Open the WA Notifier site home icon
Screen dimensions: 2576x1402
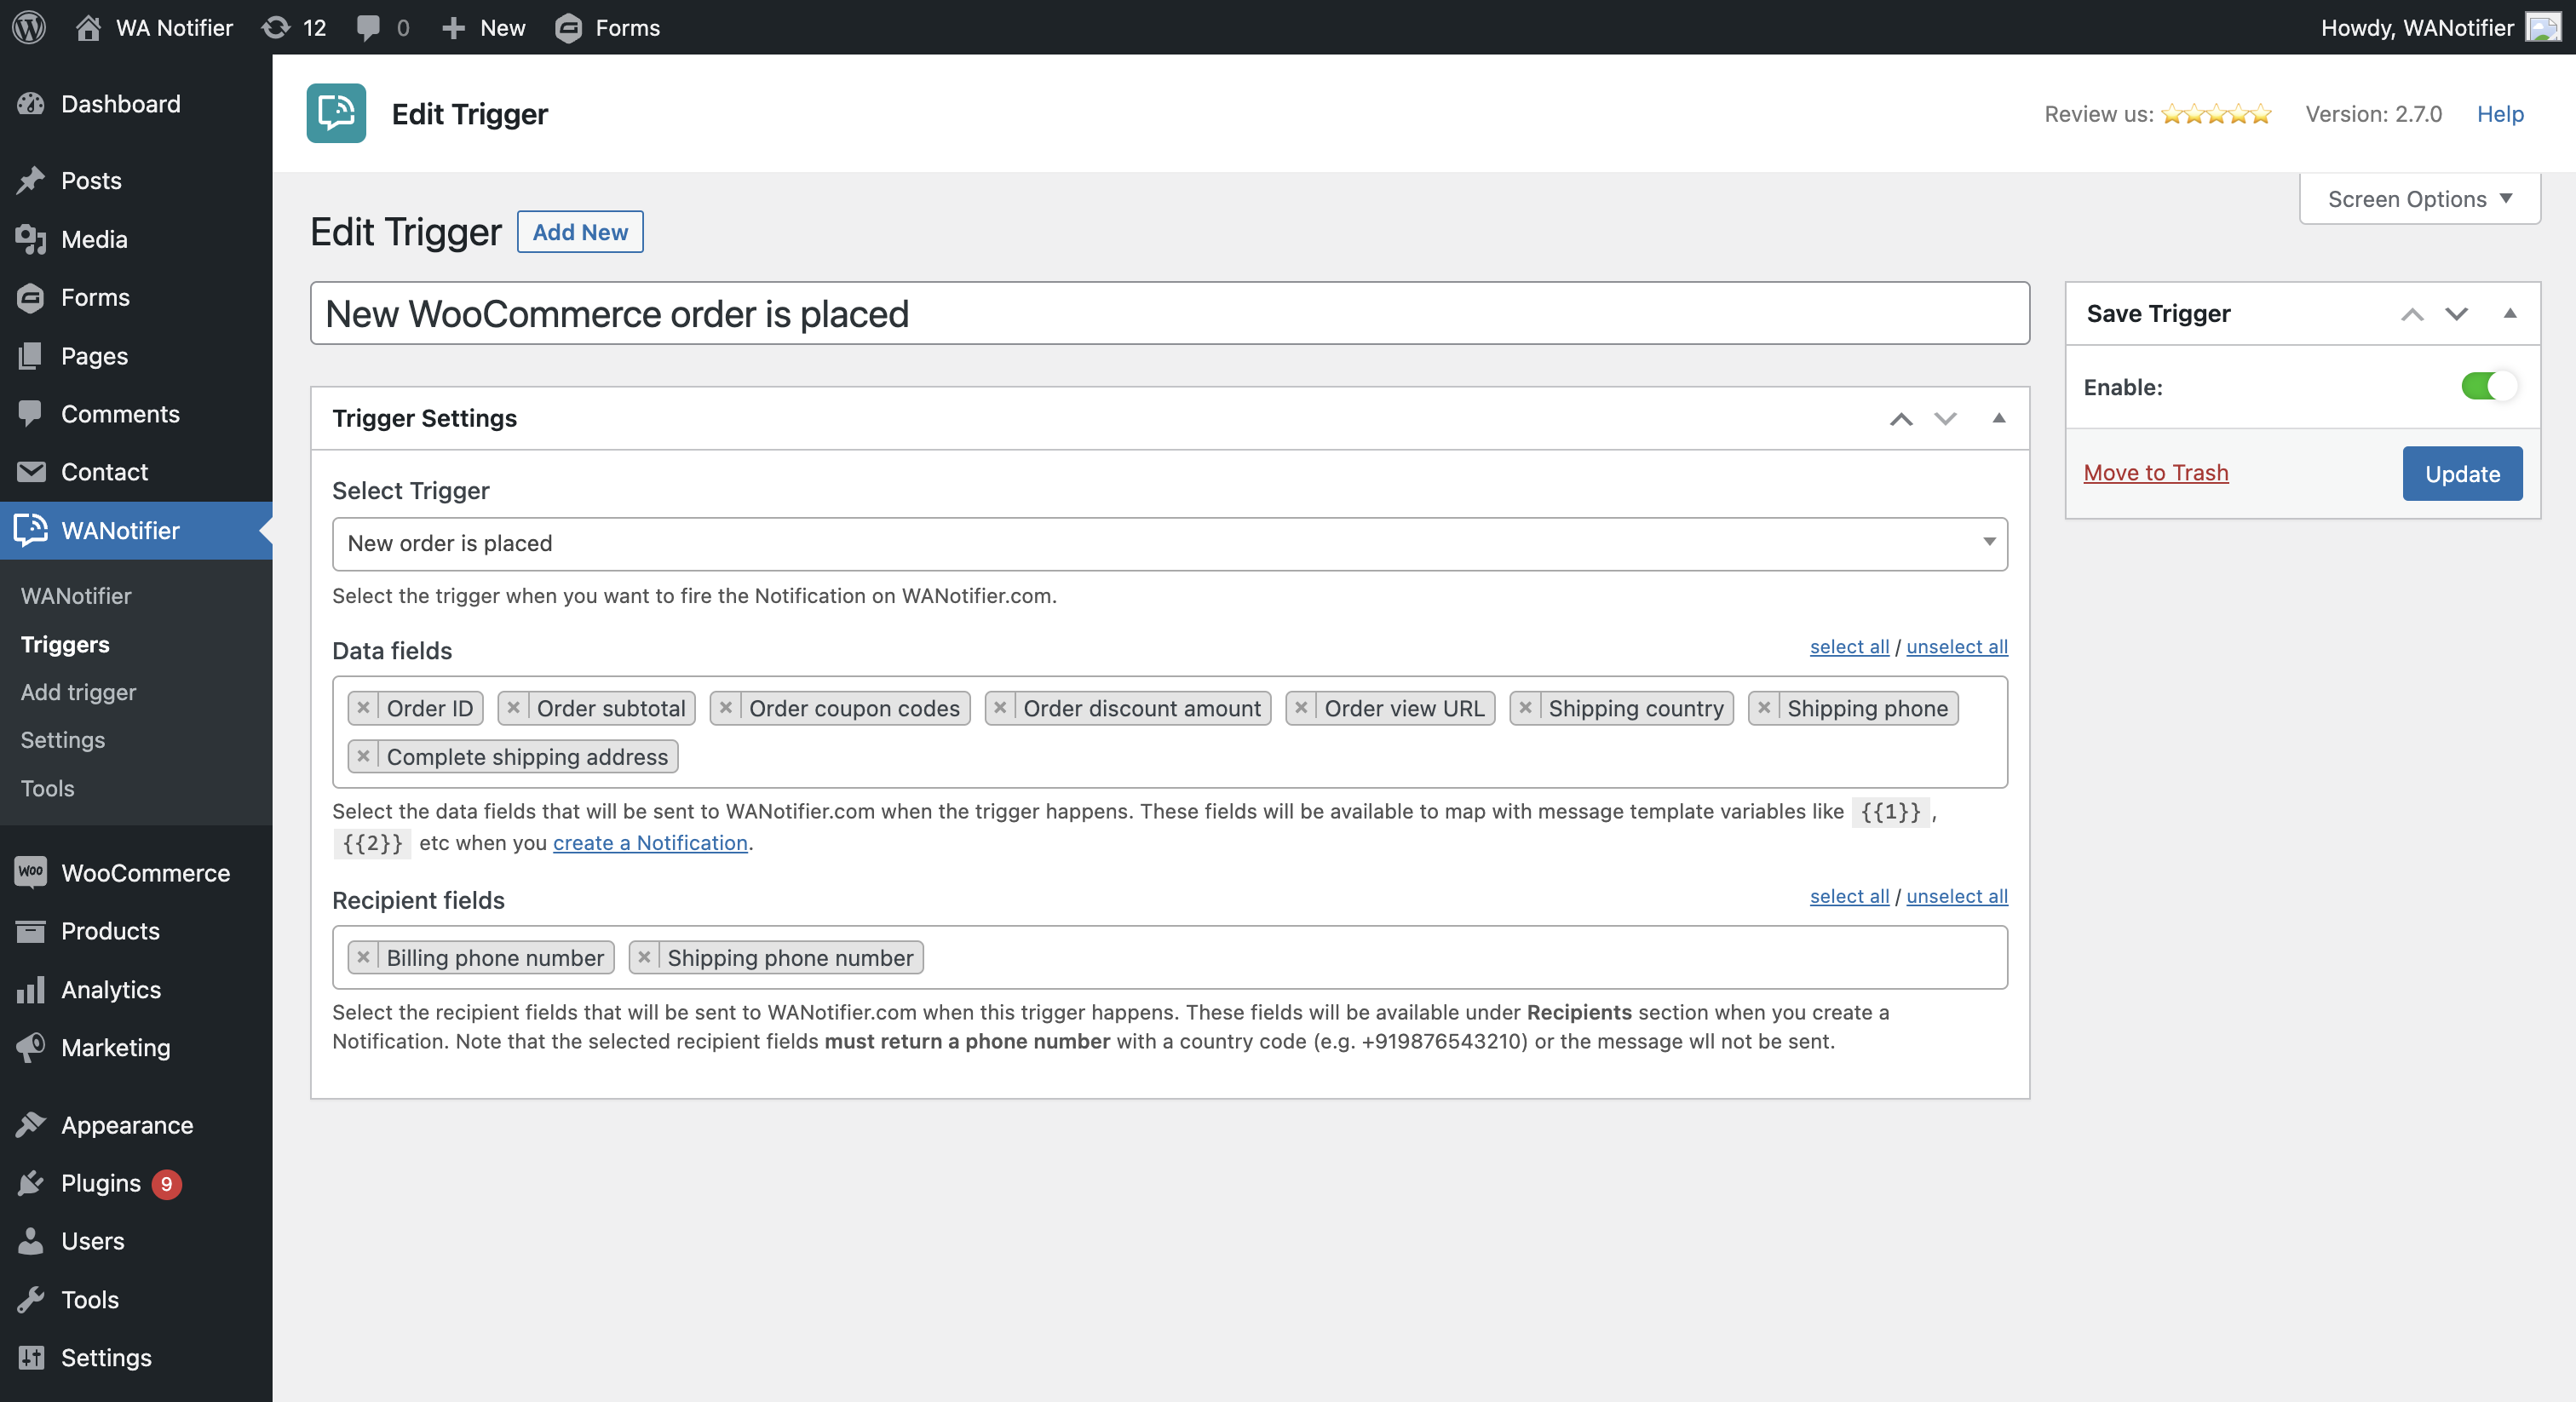[x=88, y=27]
